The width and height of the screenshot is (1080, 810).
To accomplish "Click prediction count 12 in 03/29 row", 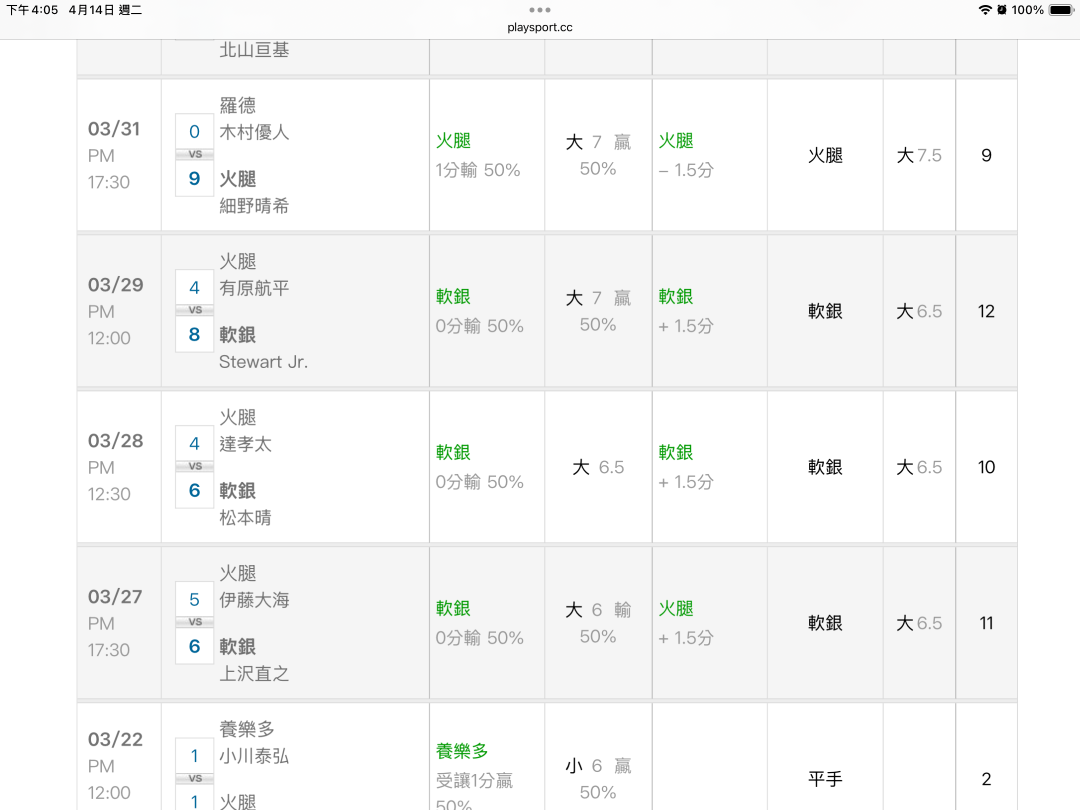I will [x=986, y=311].
